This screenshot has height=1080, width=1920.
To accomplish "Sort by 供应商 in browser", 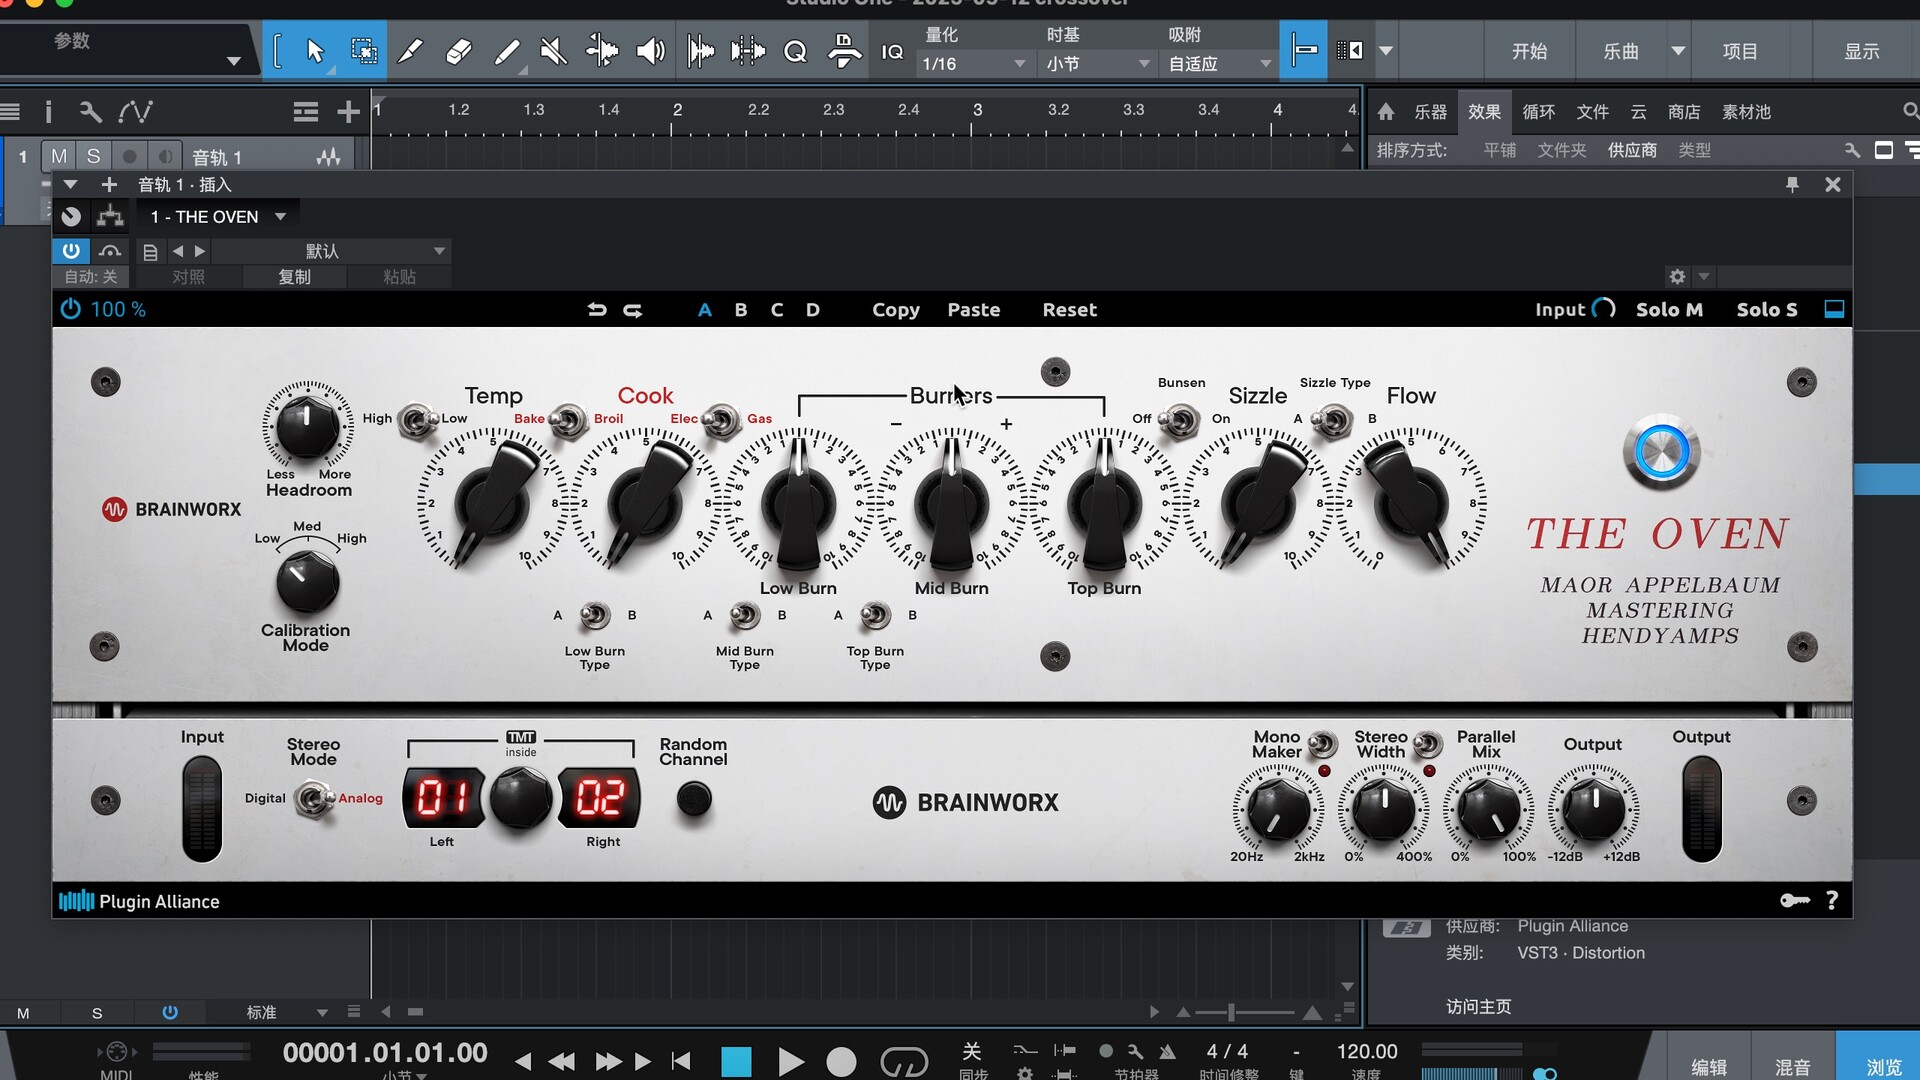I will (x=1632, y=150).
